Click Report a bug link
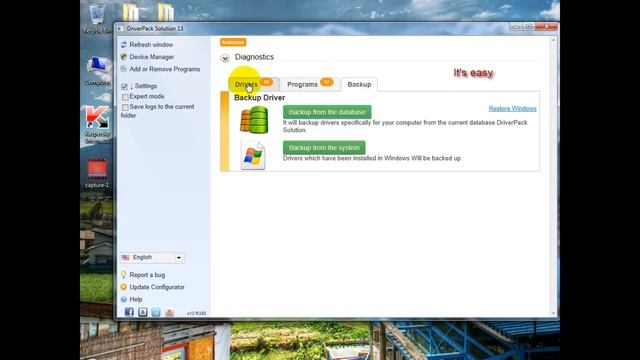 [x=147, y=275]
